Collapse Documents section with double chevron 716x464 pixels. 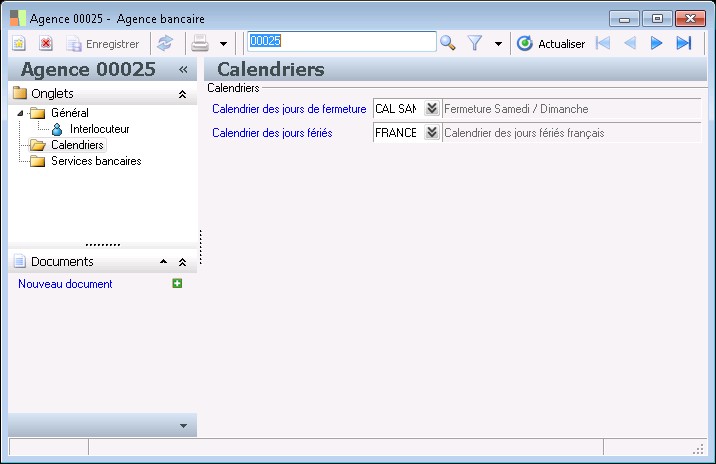click(x=182, y=262)
